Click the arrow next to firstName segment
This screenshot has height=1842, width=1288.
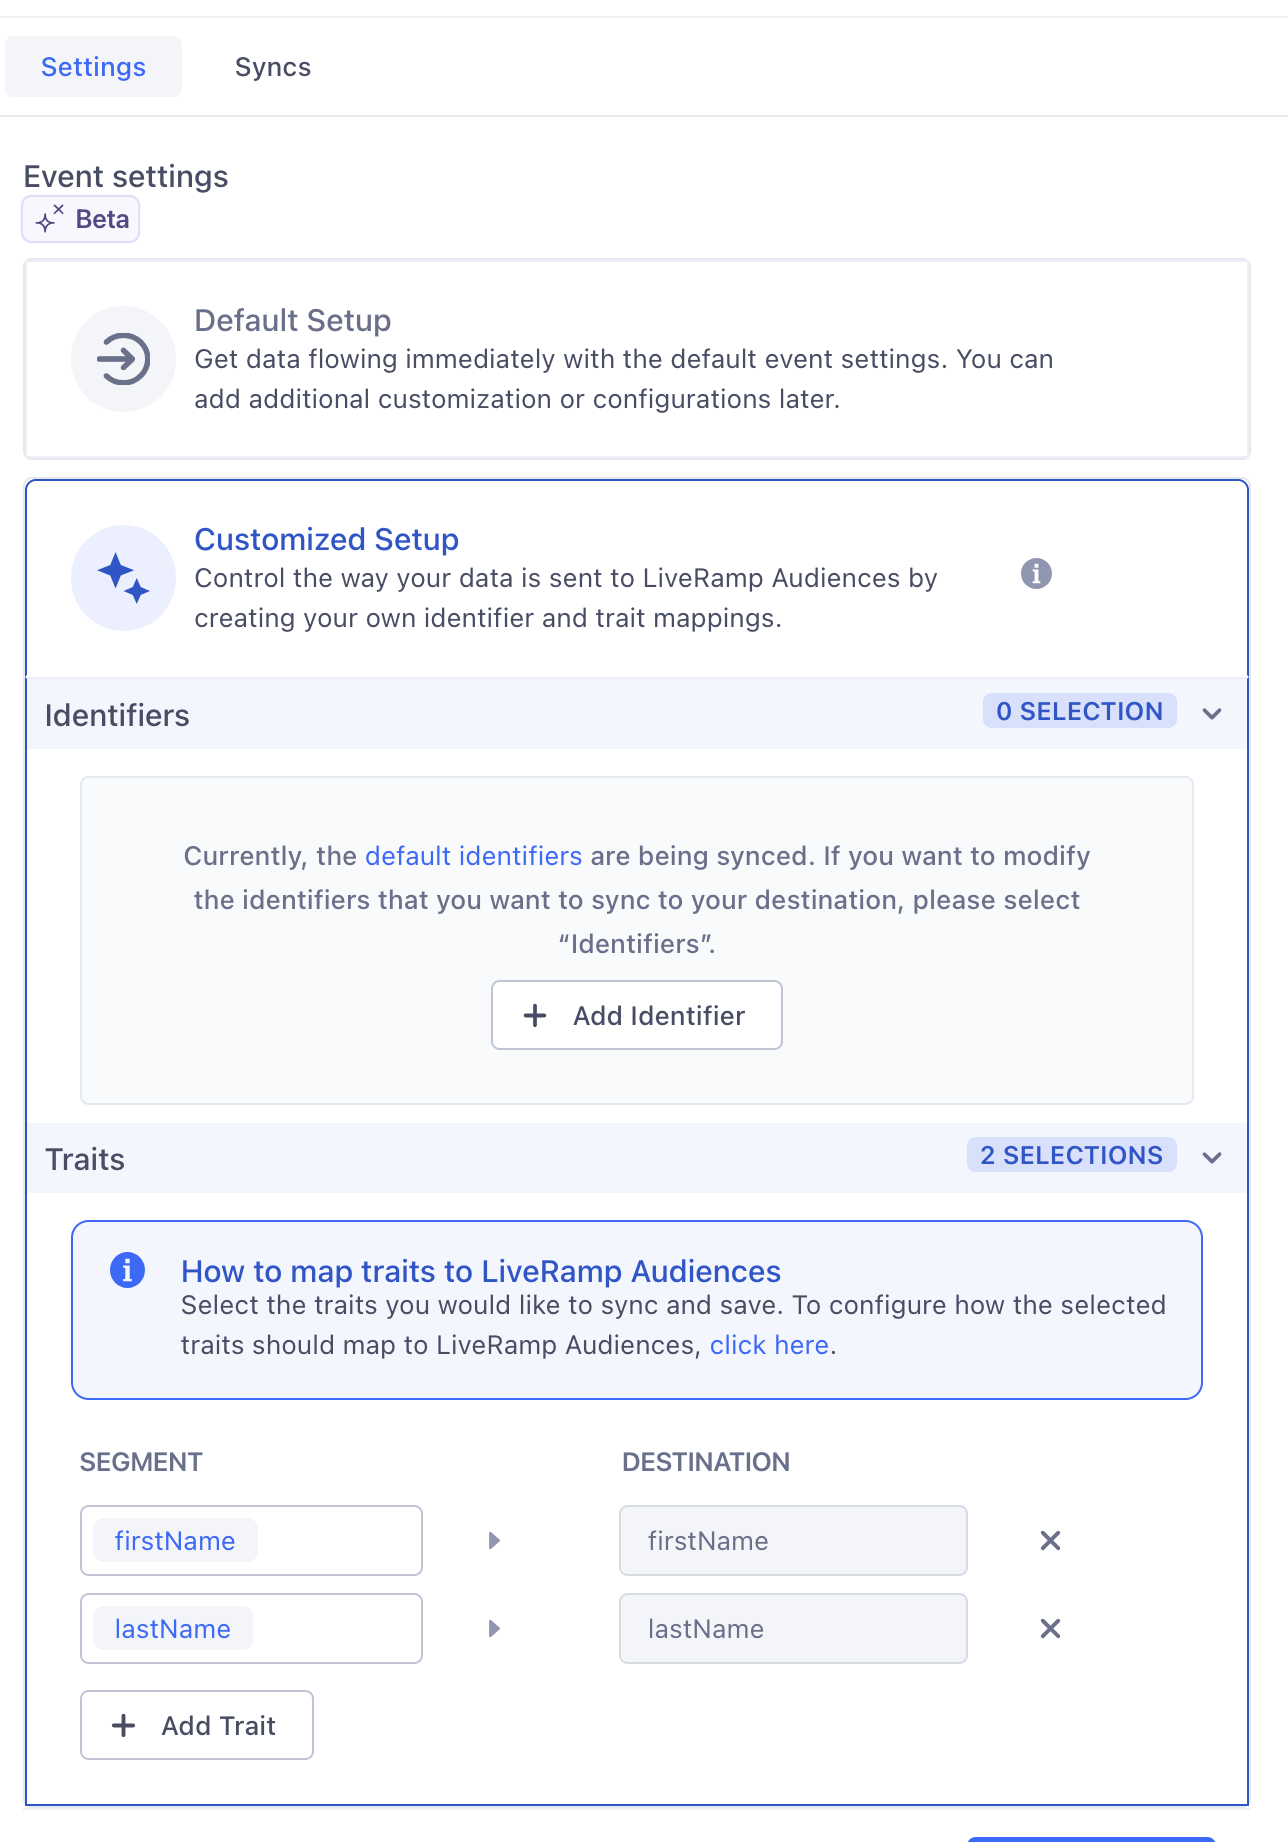pos(494,1541)
